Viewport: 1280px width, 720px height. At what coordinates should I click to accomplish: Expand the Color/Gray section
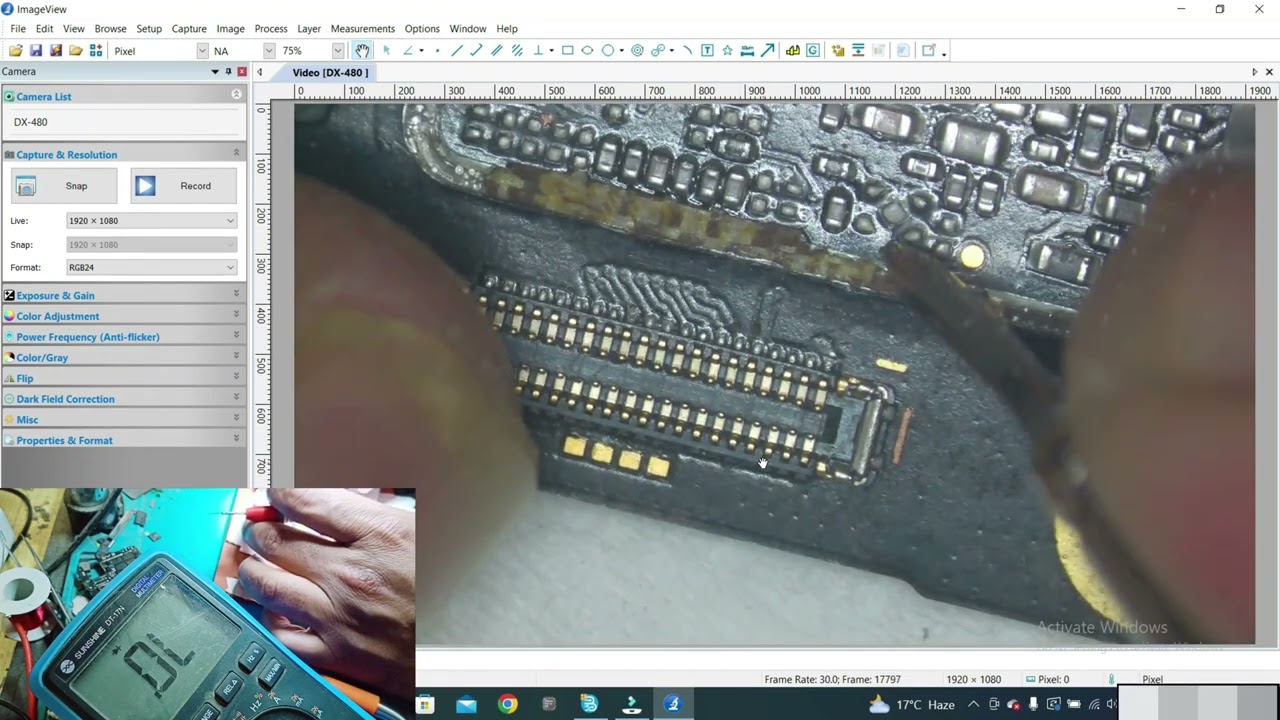tap(236, 356)
